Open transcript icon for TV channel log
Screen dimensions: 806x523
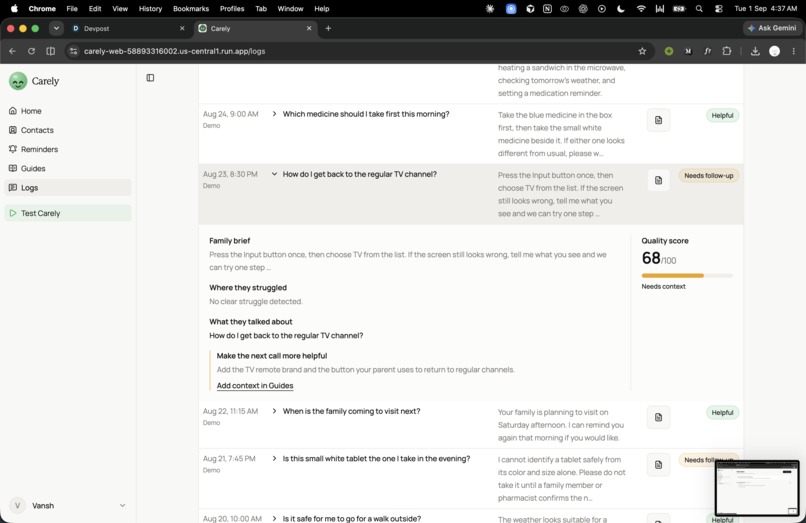tap(658, 181)
